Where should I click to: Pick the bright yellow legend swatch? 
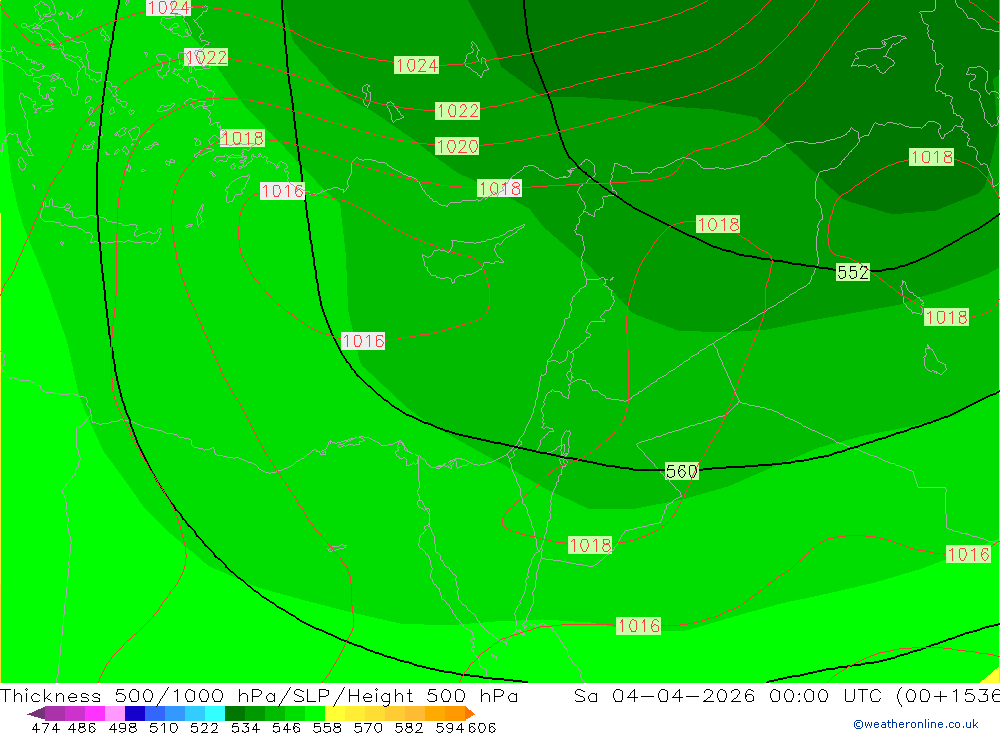335,713
